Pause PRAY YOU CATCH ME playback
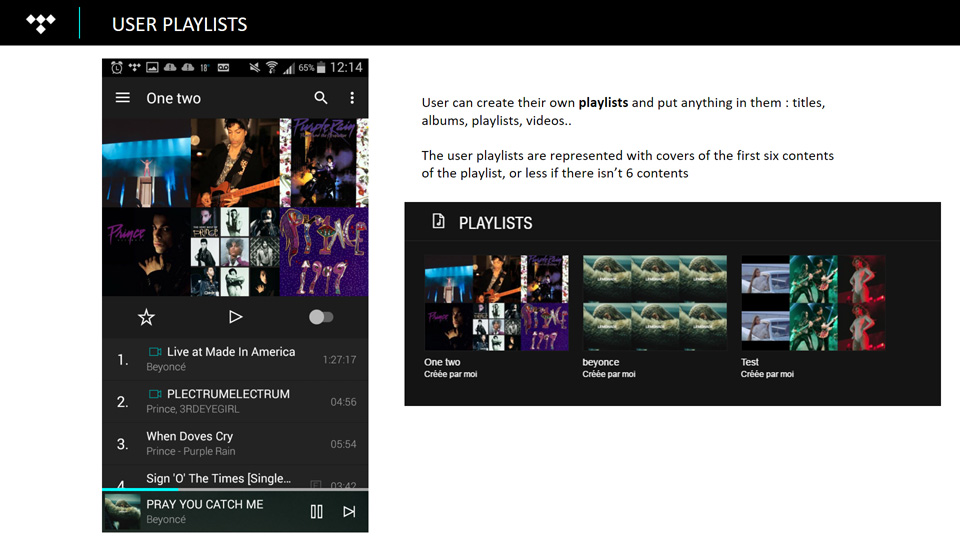The height and width of the screenshot is (540, 960). click(317, 511)
